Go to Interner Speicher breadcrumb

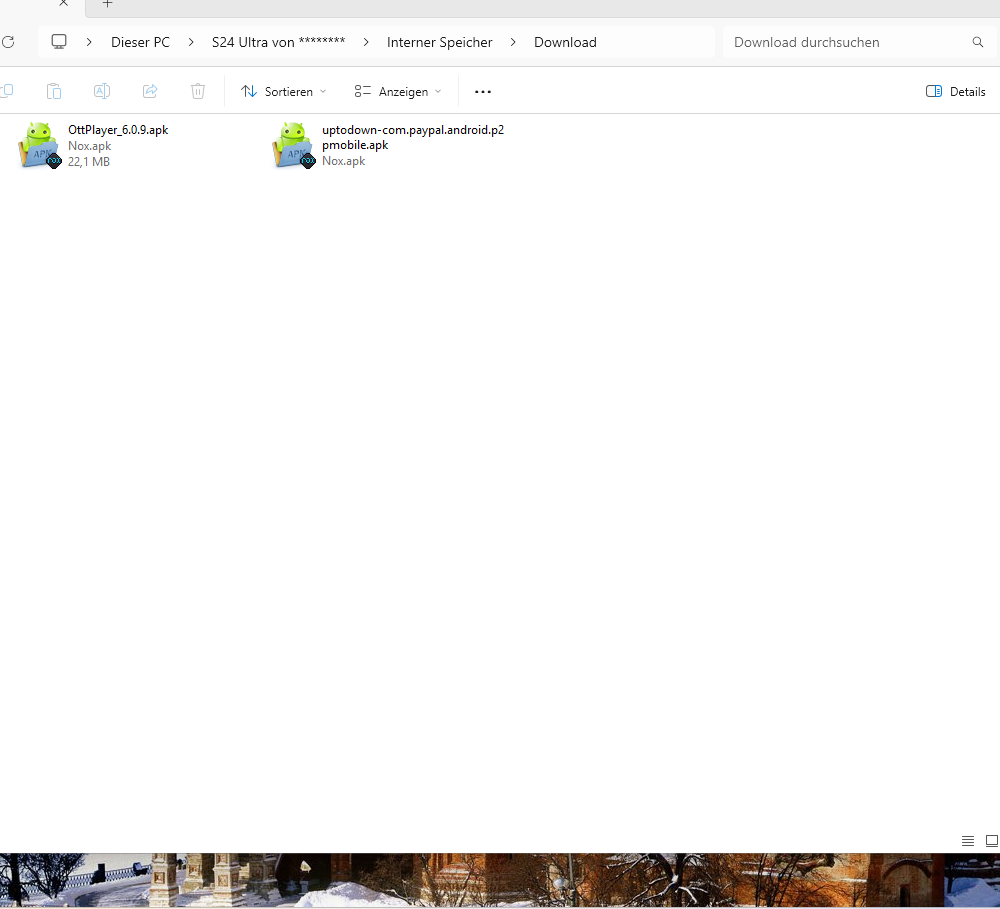(x=439, y=42)
